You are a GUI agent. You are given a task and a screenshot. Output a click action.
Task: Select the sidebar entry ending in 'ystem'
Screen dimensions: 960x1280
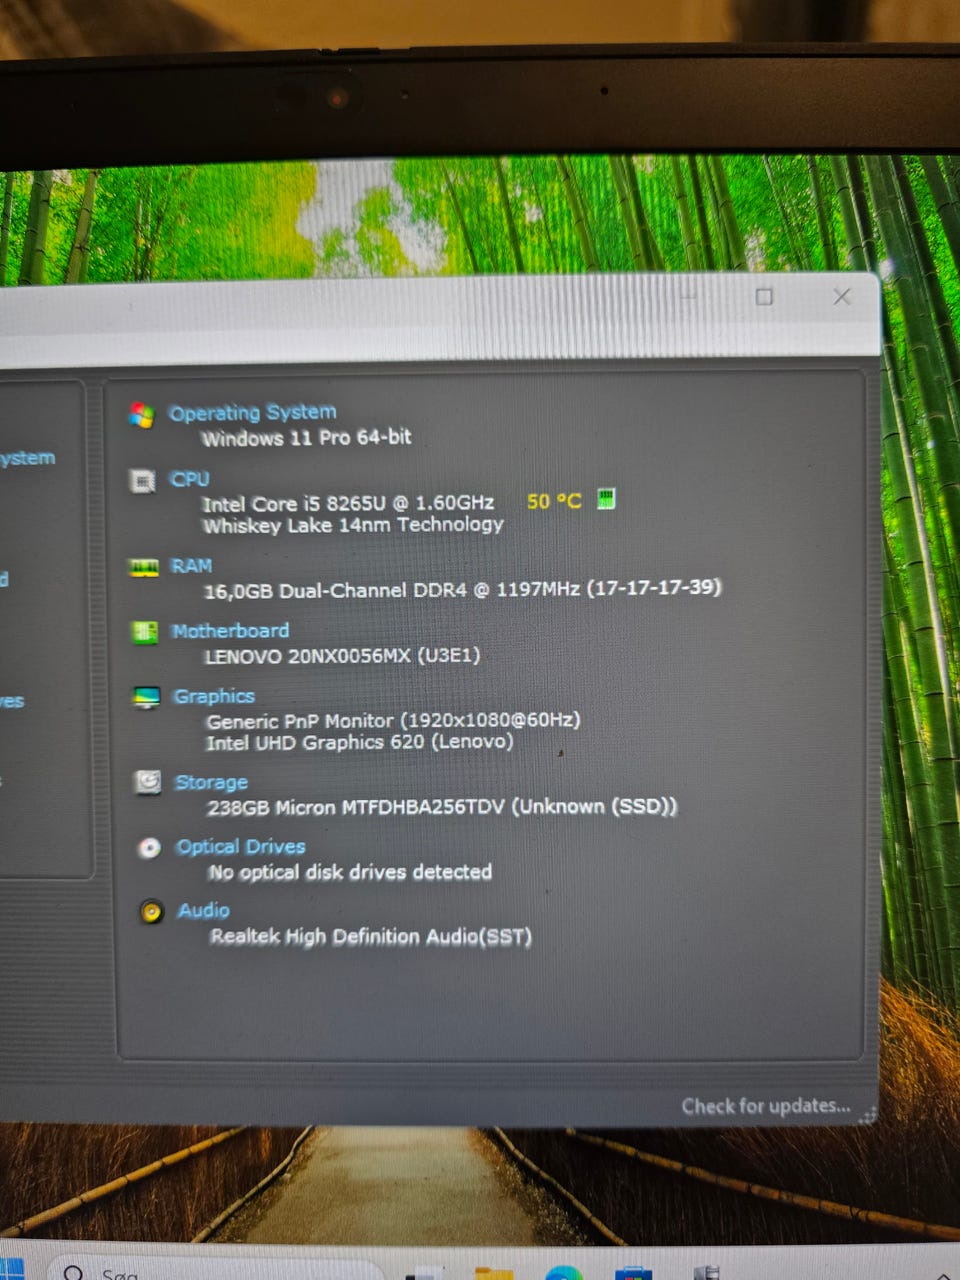27,458
